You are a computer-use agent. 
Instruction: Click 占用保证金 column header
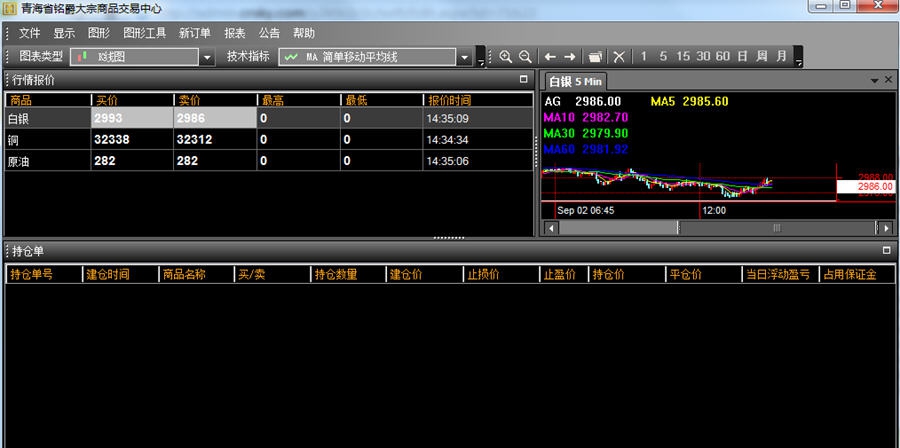(857, 274)
